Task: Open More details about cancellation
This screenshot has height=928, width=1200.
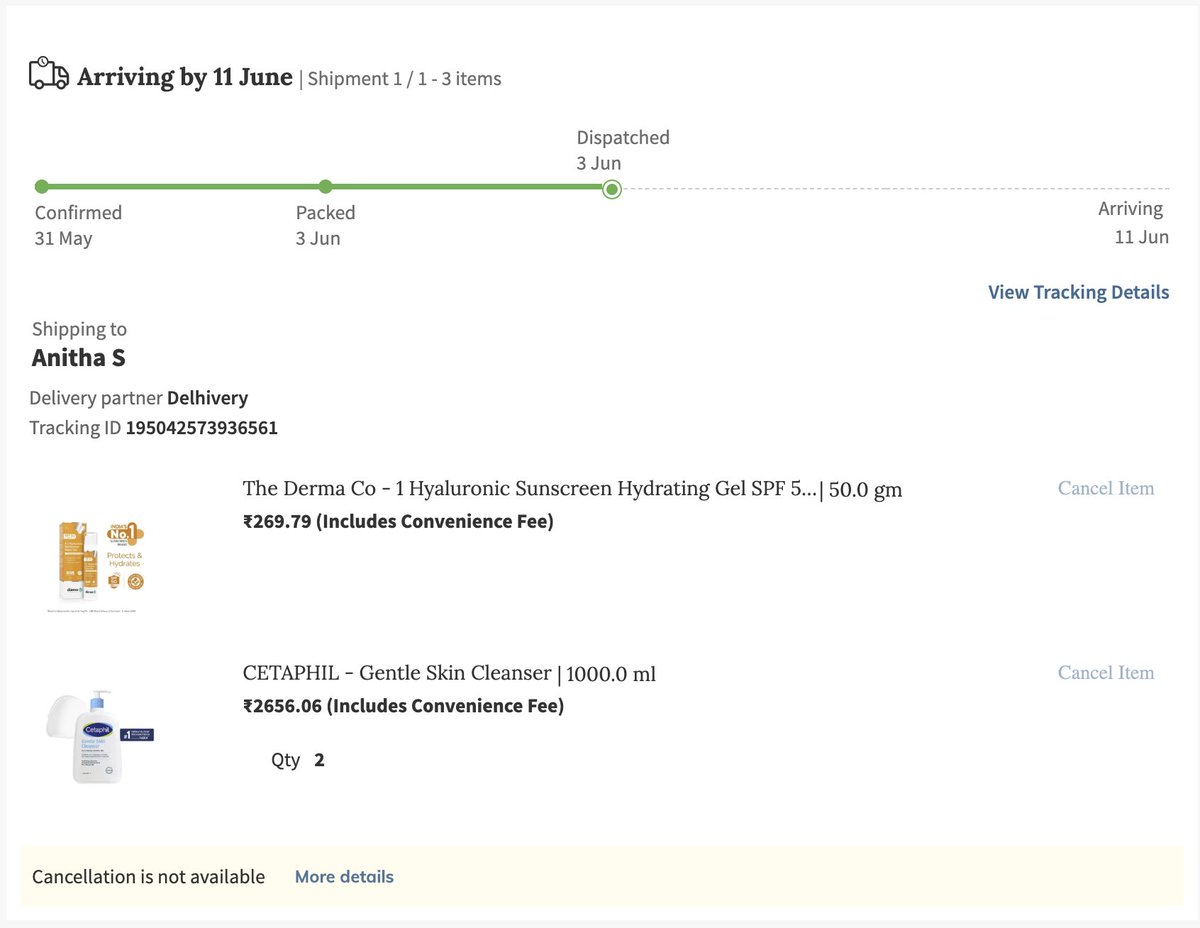Action: 344,877
